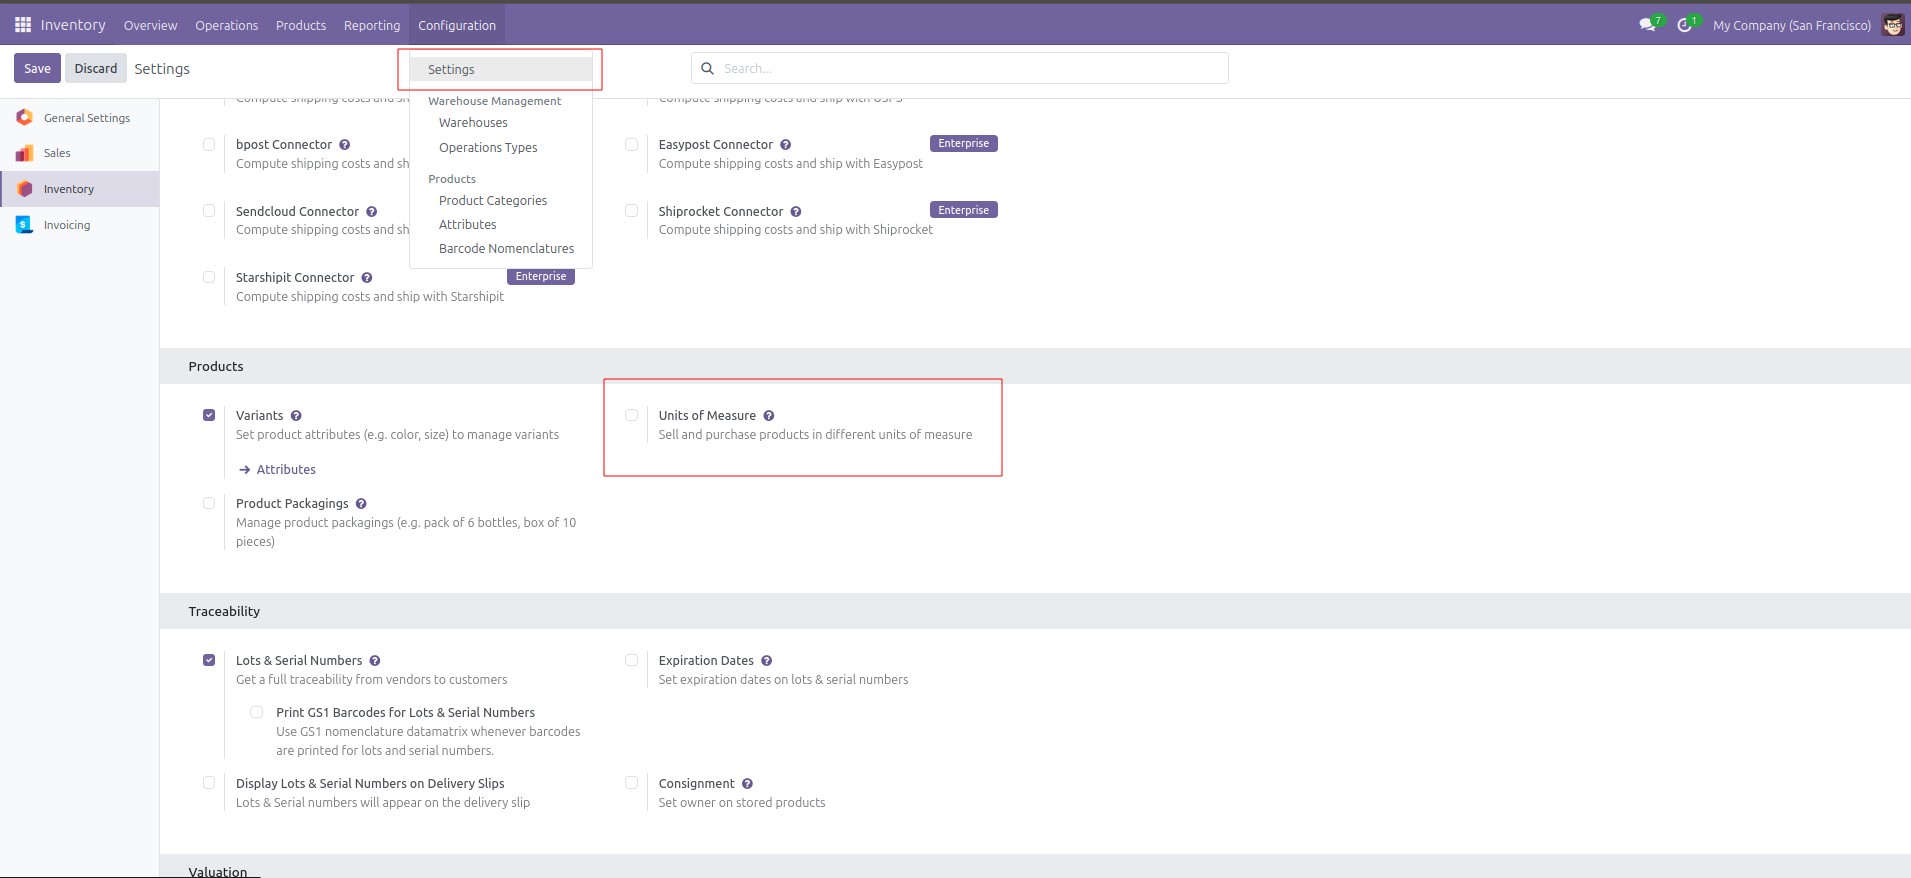Click the help icon next to Expiration Dates
1911x878 pixels.
tap(767, 661)
